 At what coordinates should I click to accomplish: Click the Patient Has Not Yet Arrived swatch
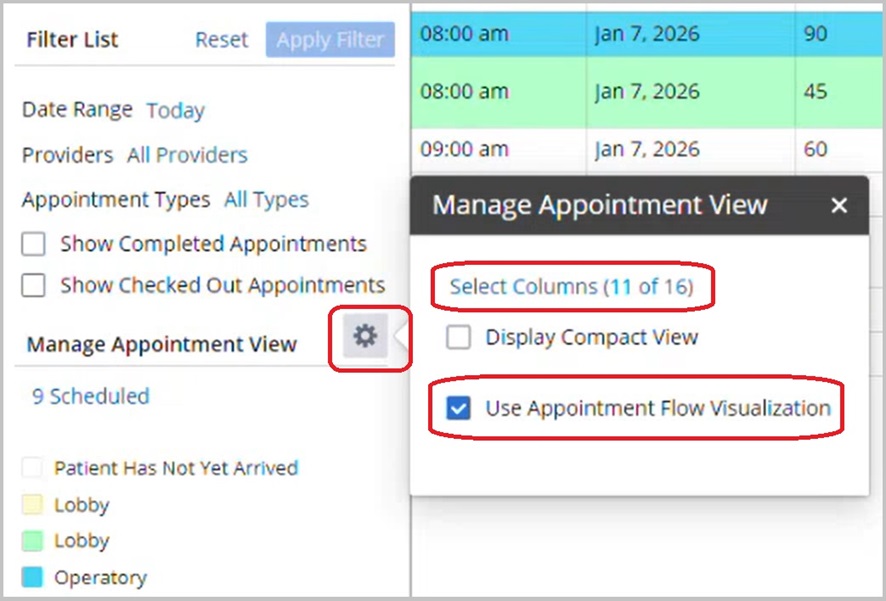(x=33, y=468)
